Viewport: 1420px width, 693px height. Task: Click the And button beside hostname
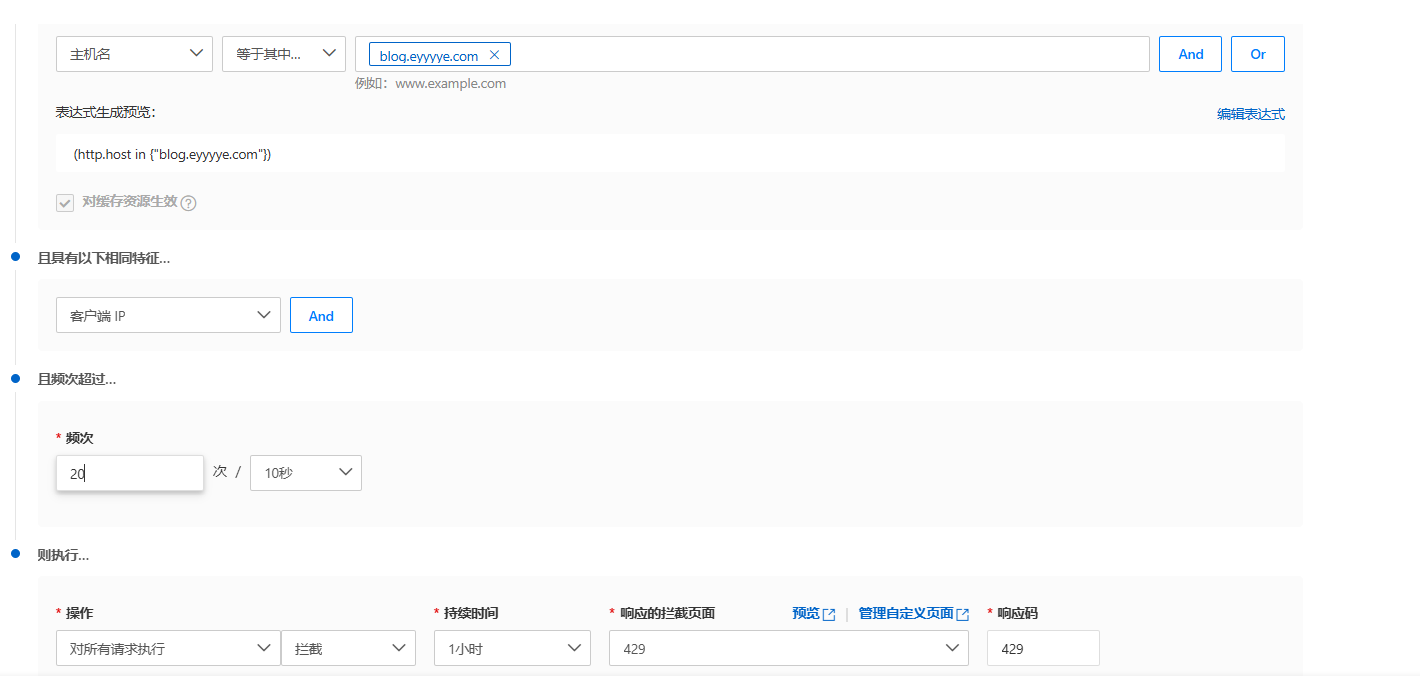[x=1190, y=54]
